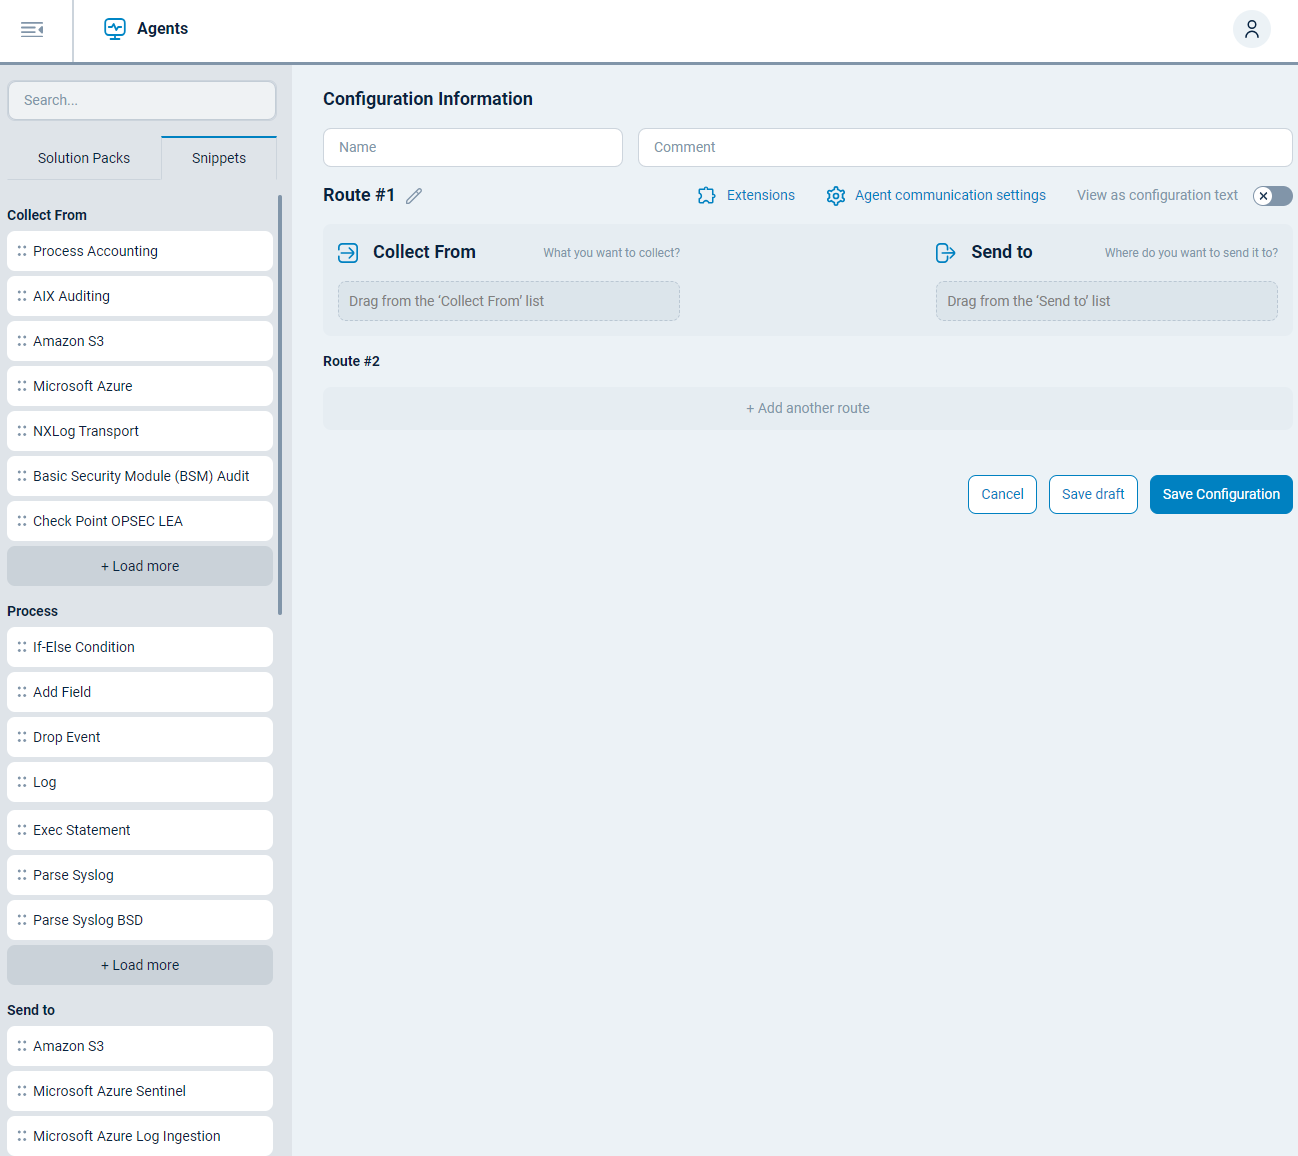Expand Route #2 with Add another route
This screenshot has height=1156, width=1298.
point(807,408)
